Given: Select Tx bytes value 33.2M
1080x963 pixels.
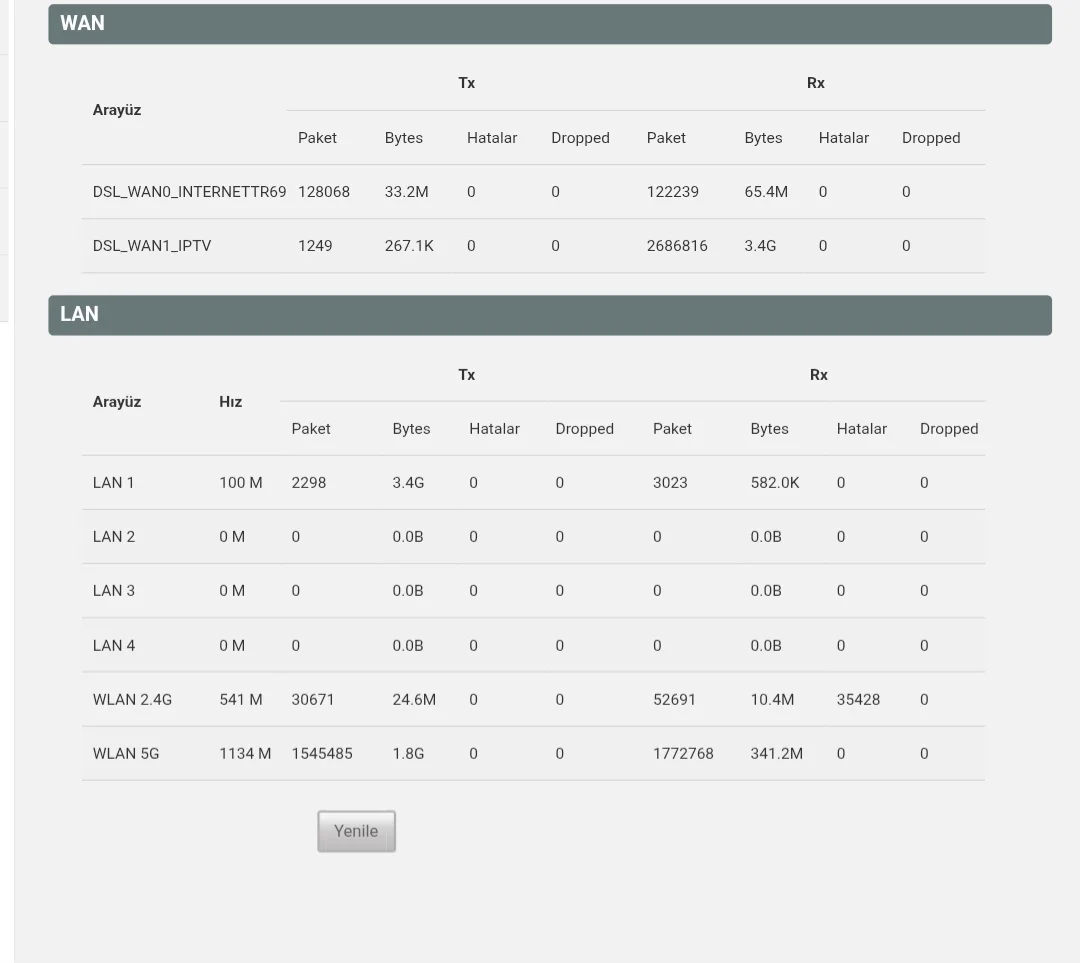Looking at the screenshot, I should tap(406, 191).
